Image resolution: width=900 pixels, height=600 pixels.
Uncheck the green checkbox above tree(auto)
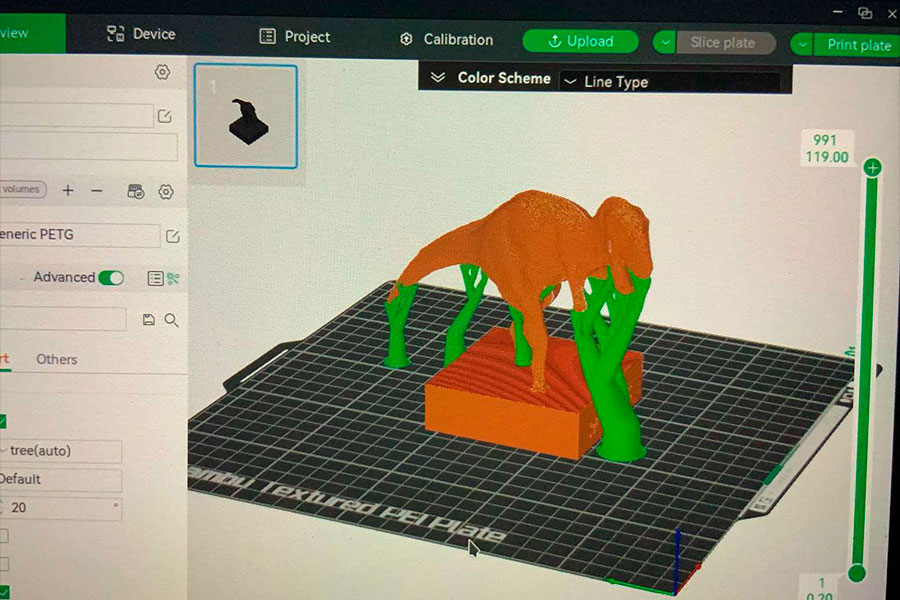click(x=3, y=421)
